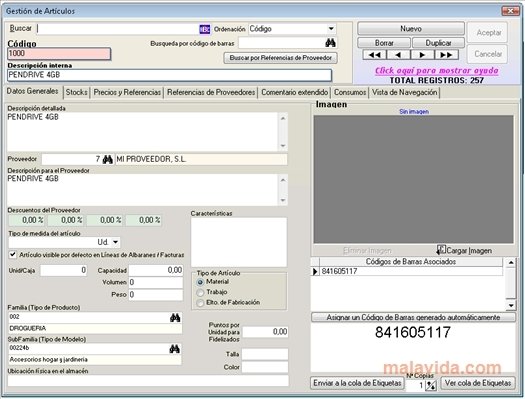This screenshot has height=399, width=525.
Task: Go to next record arrow
Action: [423, 55]
